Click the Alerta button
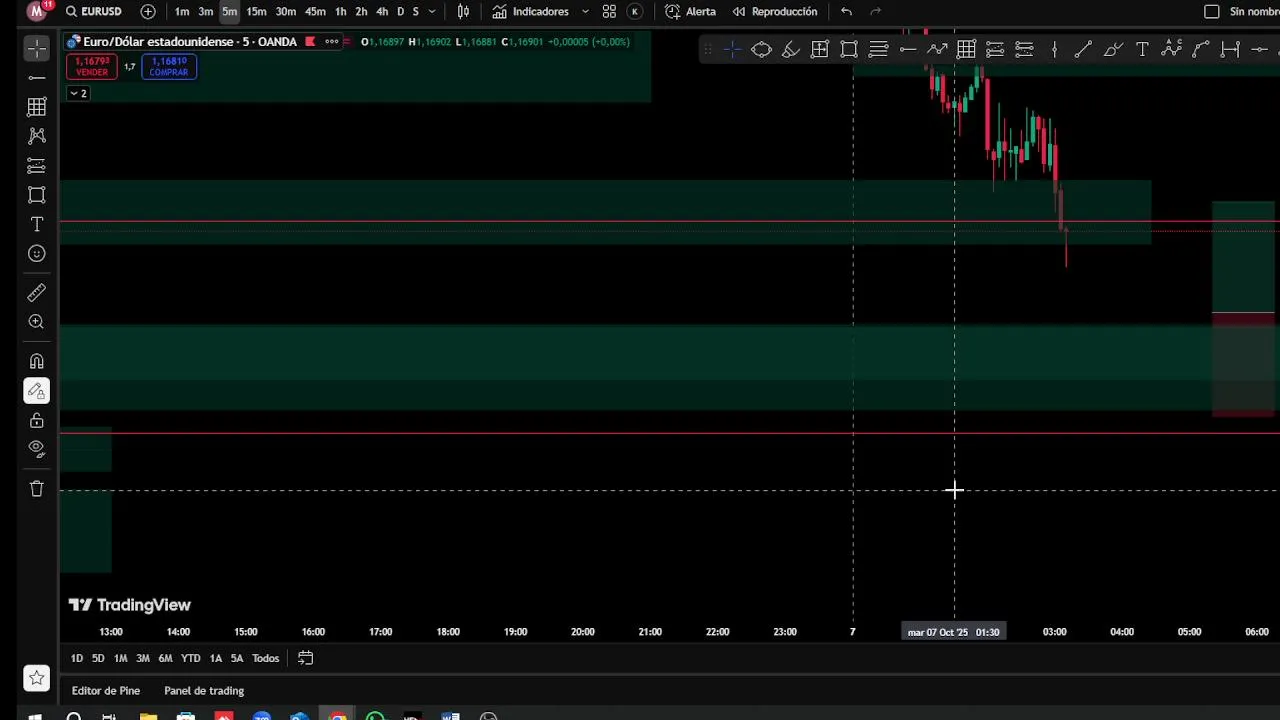 [x=691, y=12]
